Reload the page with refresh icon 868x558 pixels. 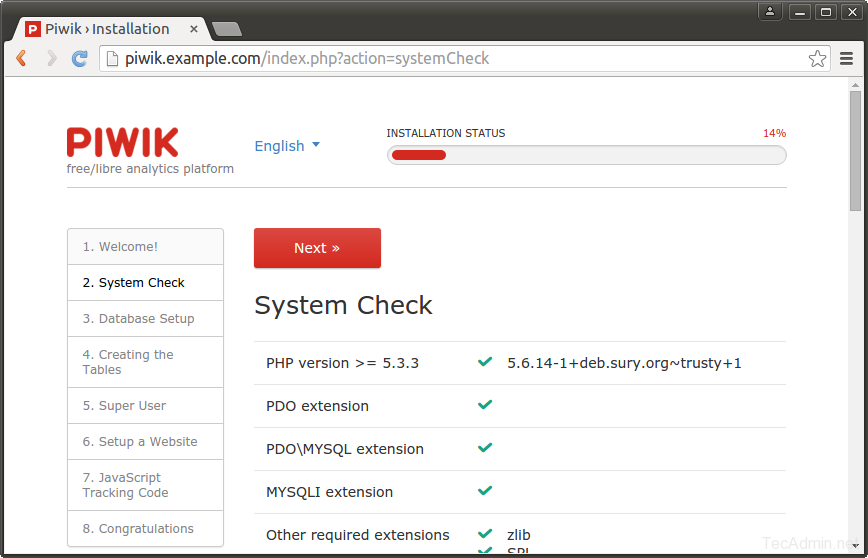(x=80, y=59)
